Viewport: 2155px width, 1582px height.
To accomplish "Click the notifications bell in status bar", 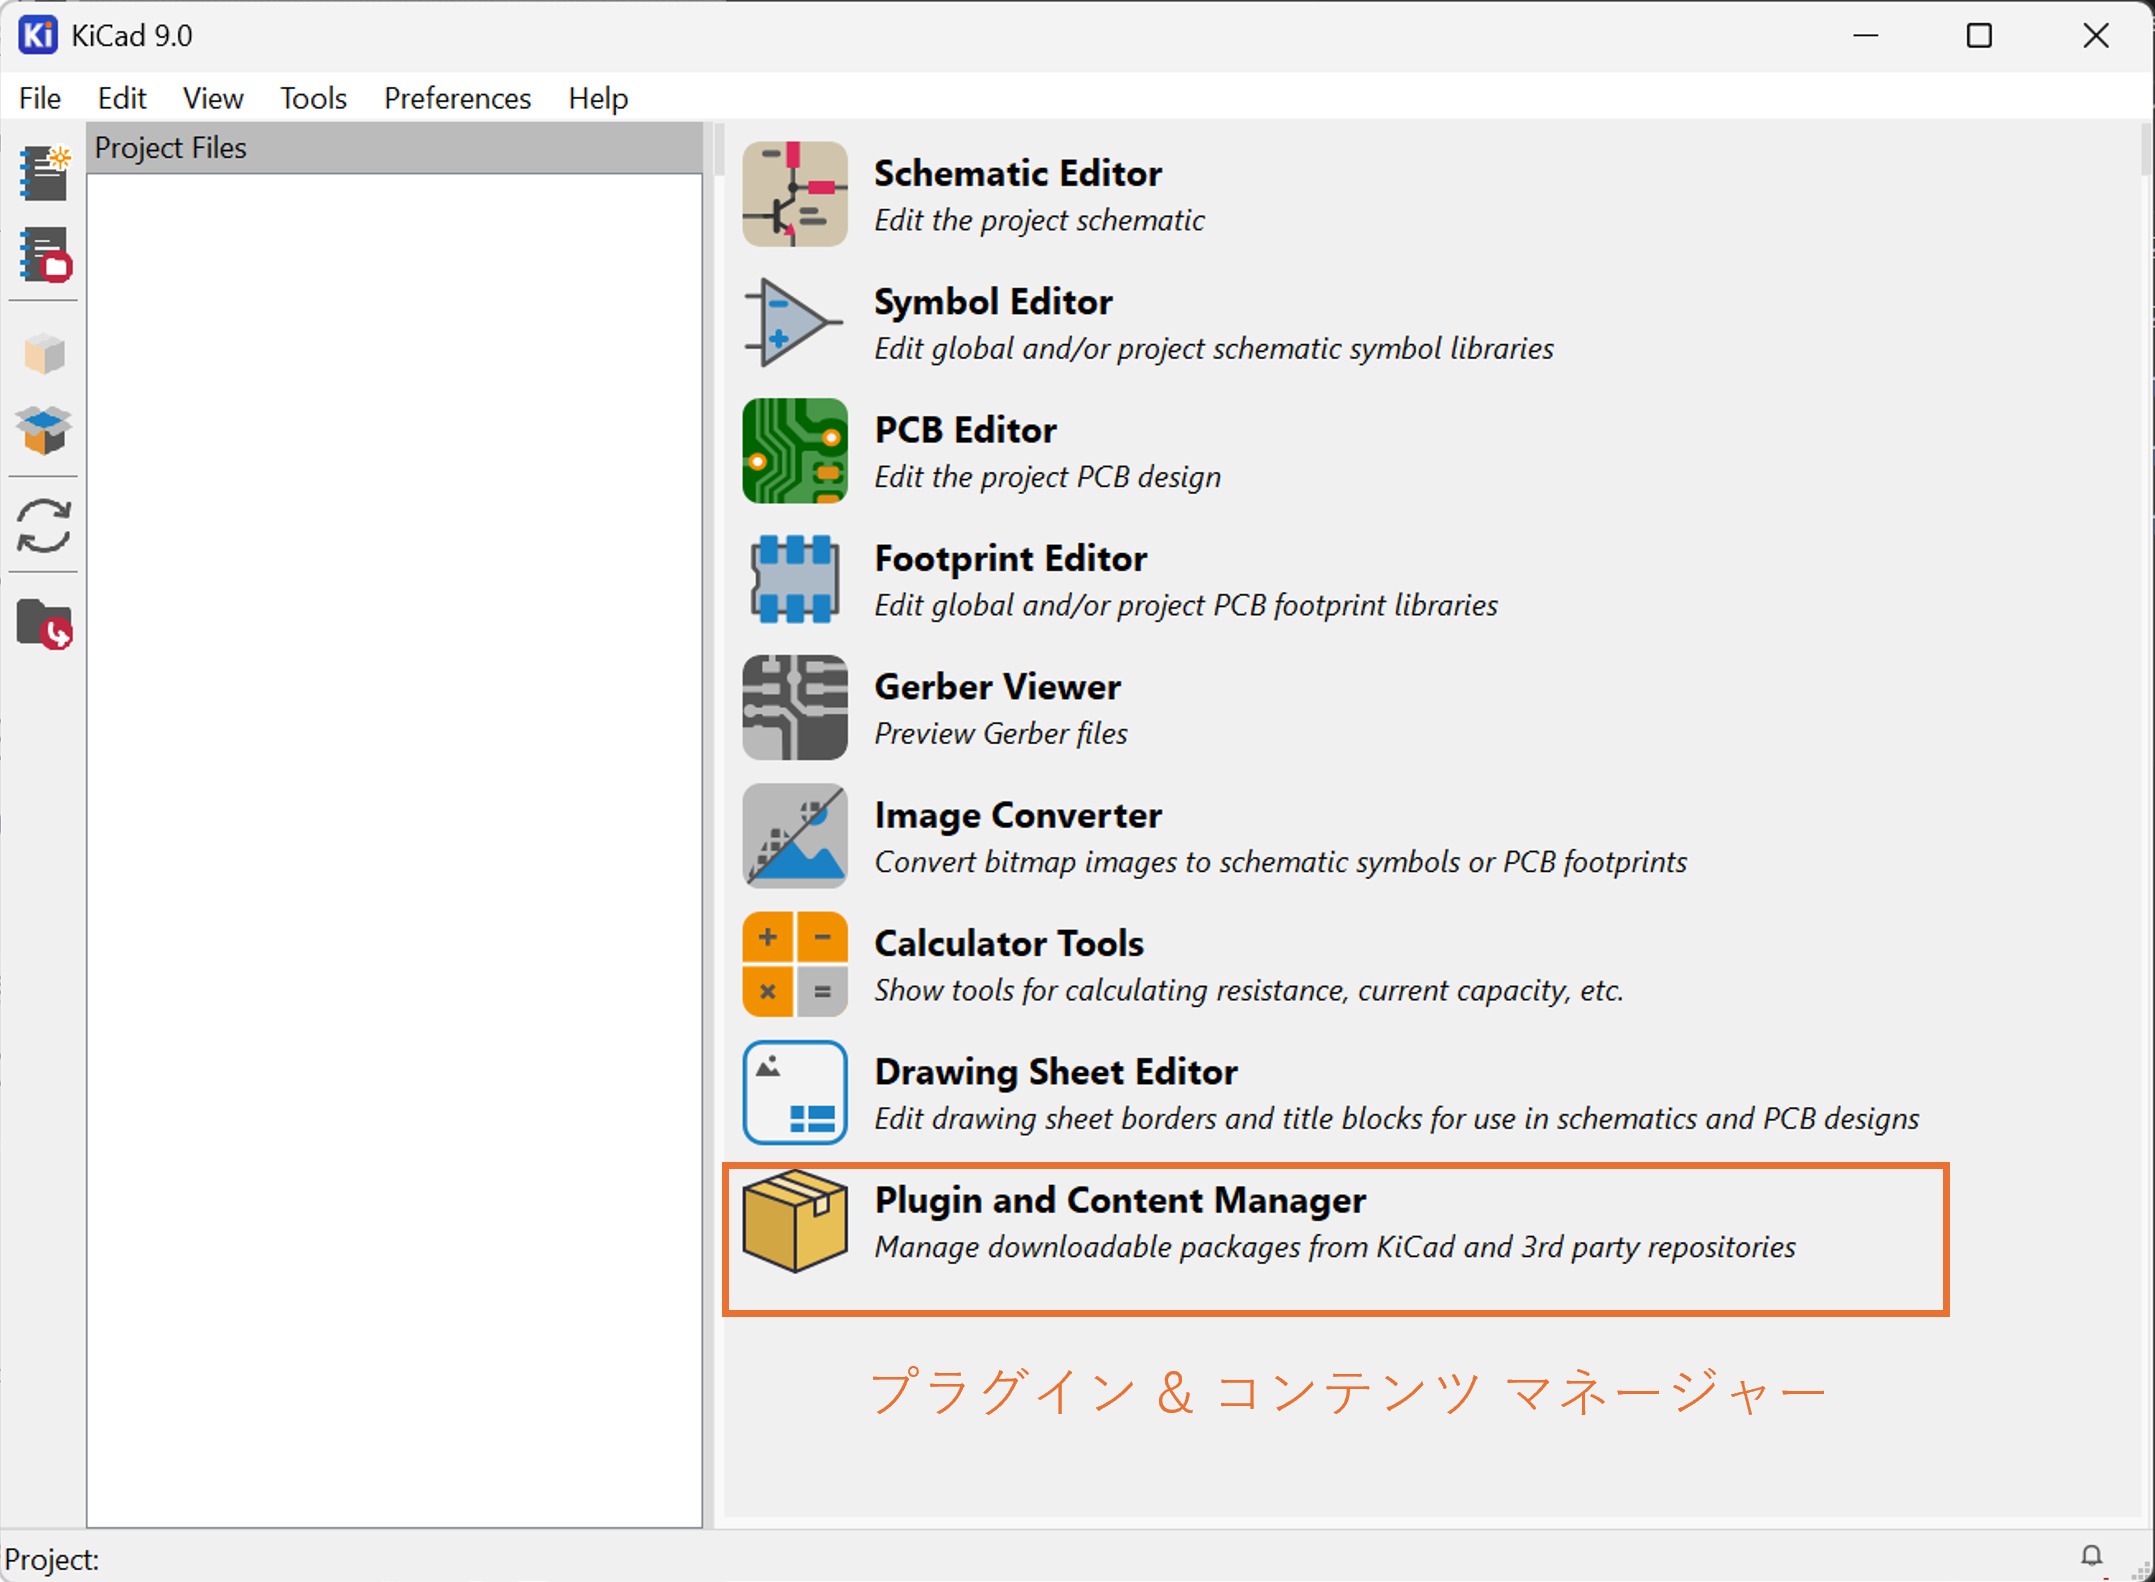I will (2091, 1556).
